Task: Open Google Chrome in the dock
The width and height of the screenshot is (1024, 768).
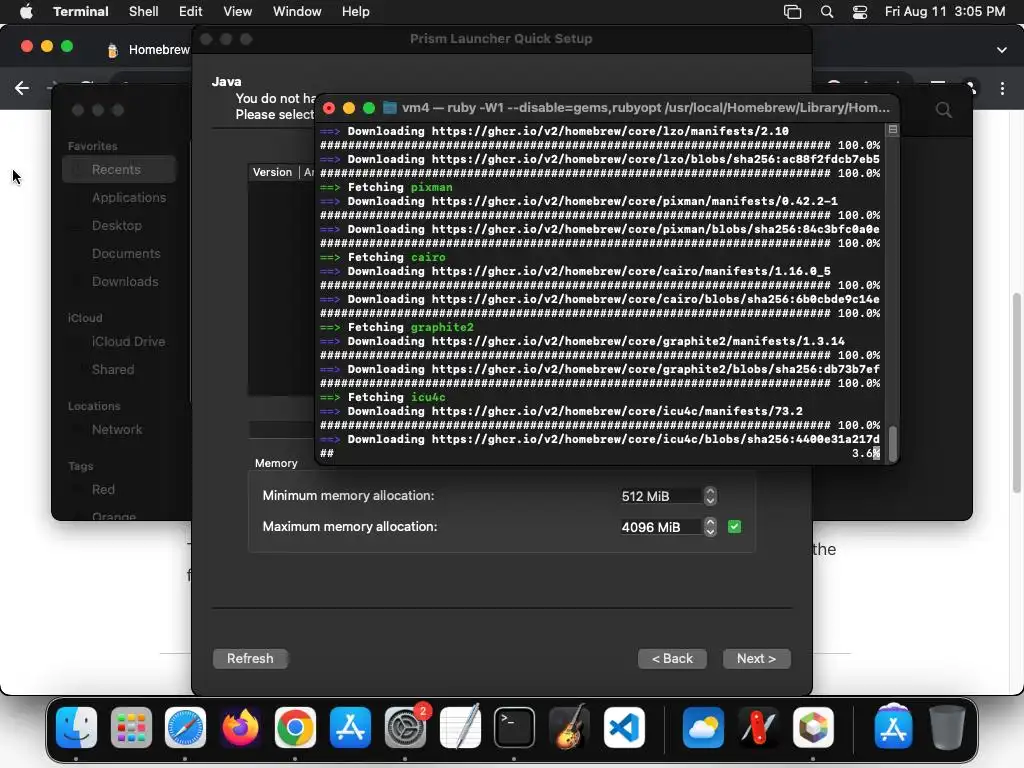Action: click(295, 727)
